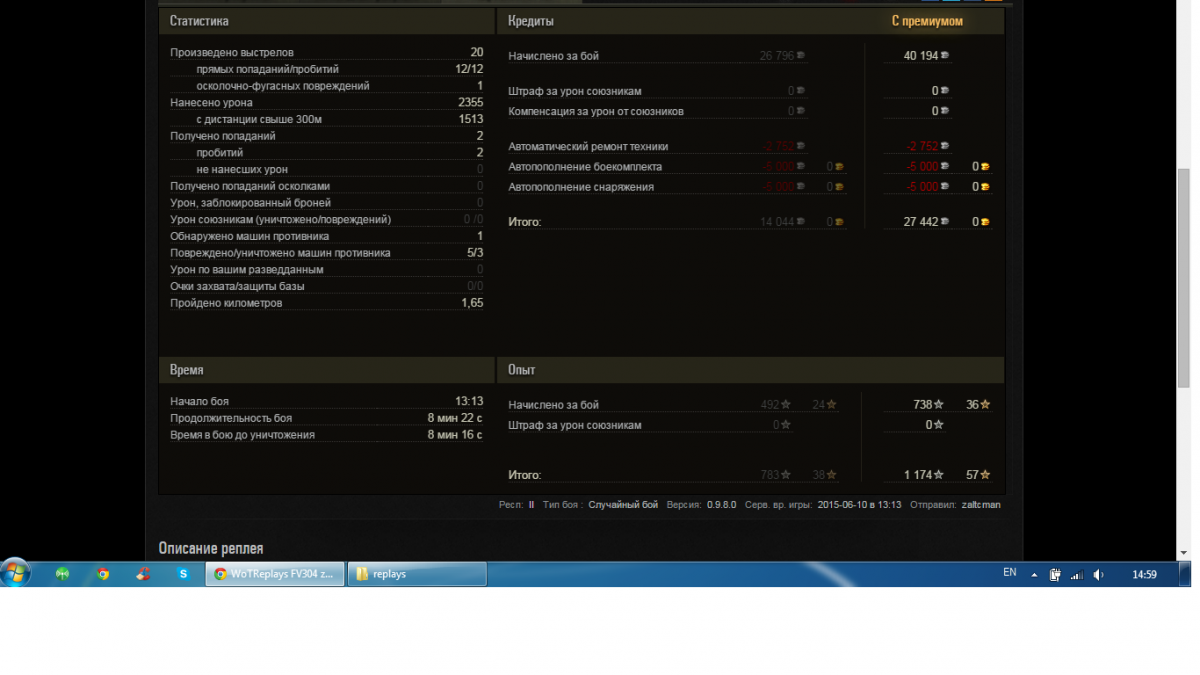Click the Обнаружено машин противника label
Image resolution: width=1200 pixels, height=675 pixels.
(x=250, y=236)
